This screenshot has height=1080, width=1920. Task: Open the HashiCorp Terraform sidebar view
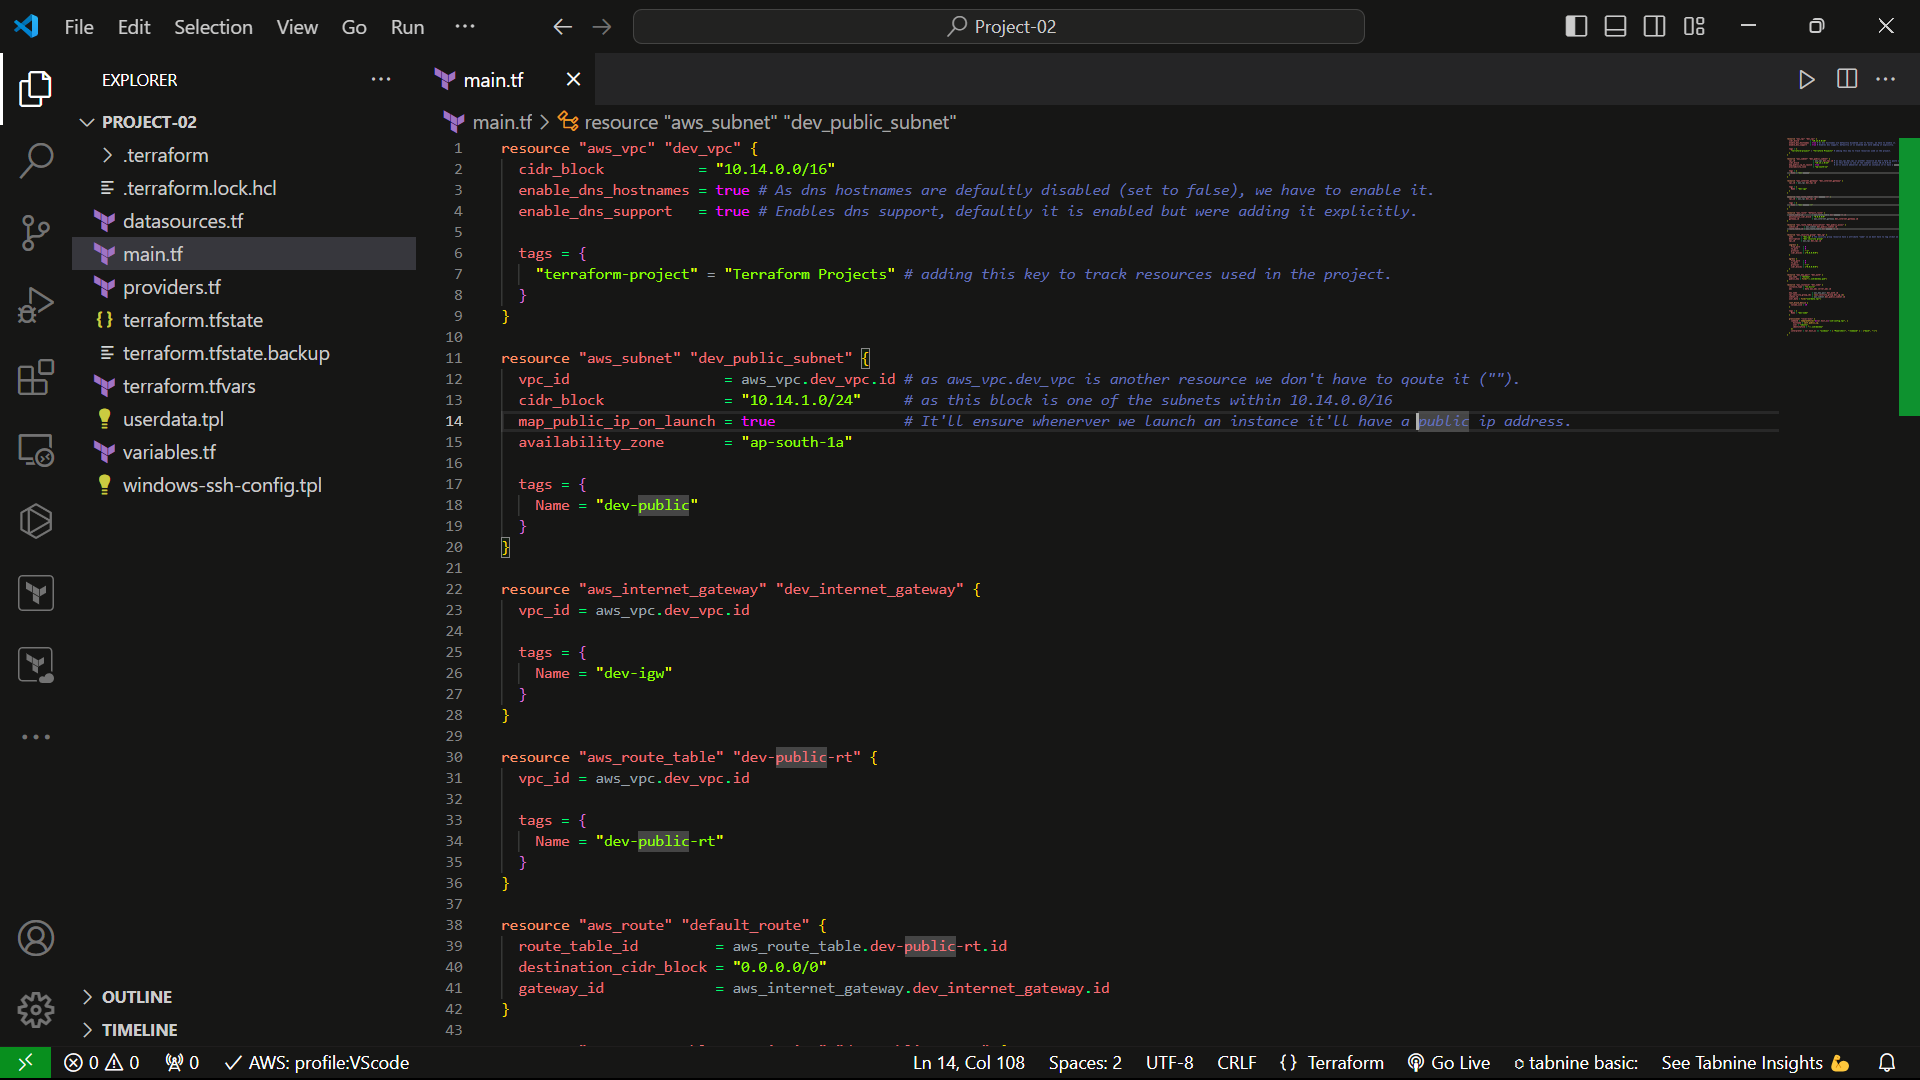tap(36, 593)
